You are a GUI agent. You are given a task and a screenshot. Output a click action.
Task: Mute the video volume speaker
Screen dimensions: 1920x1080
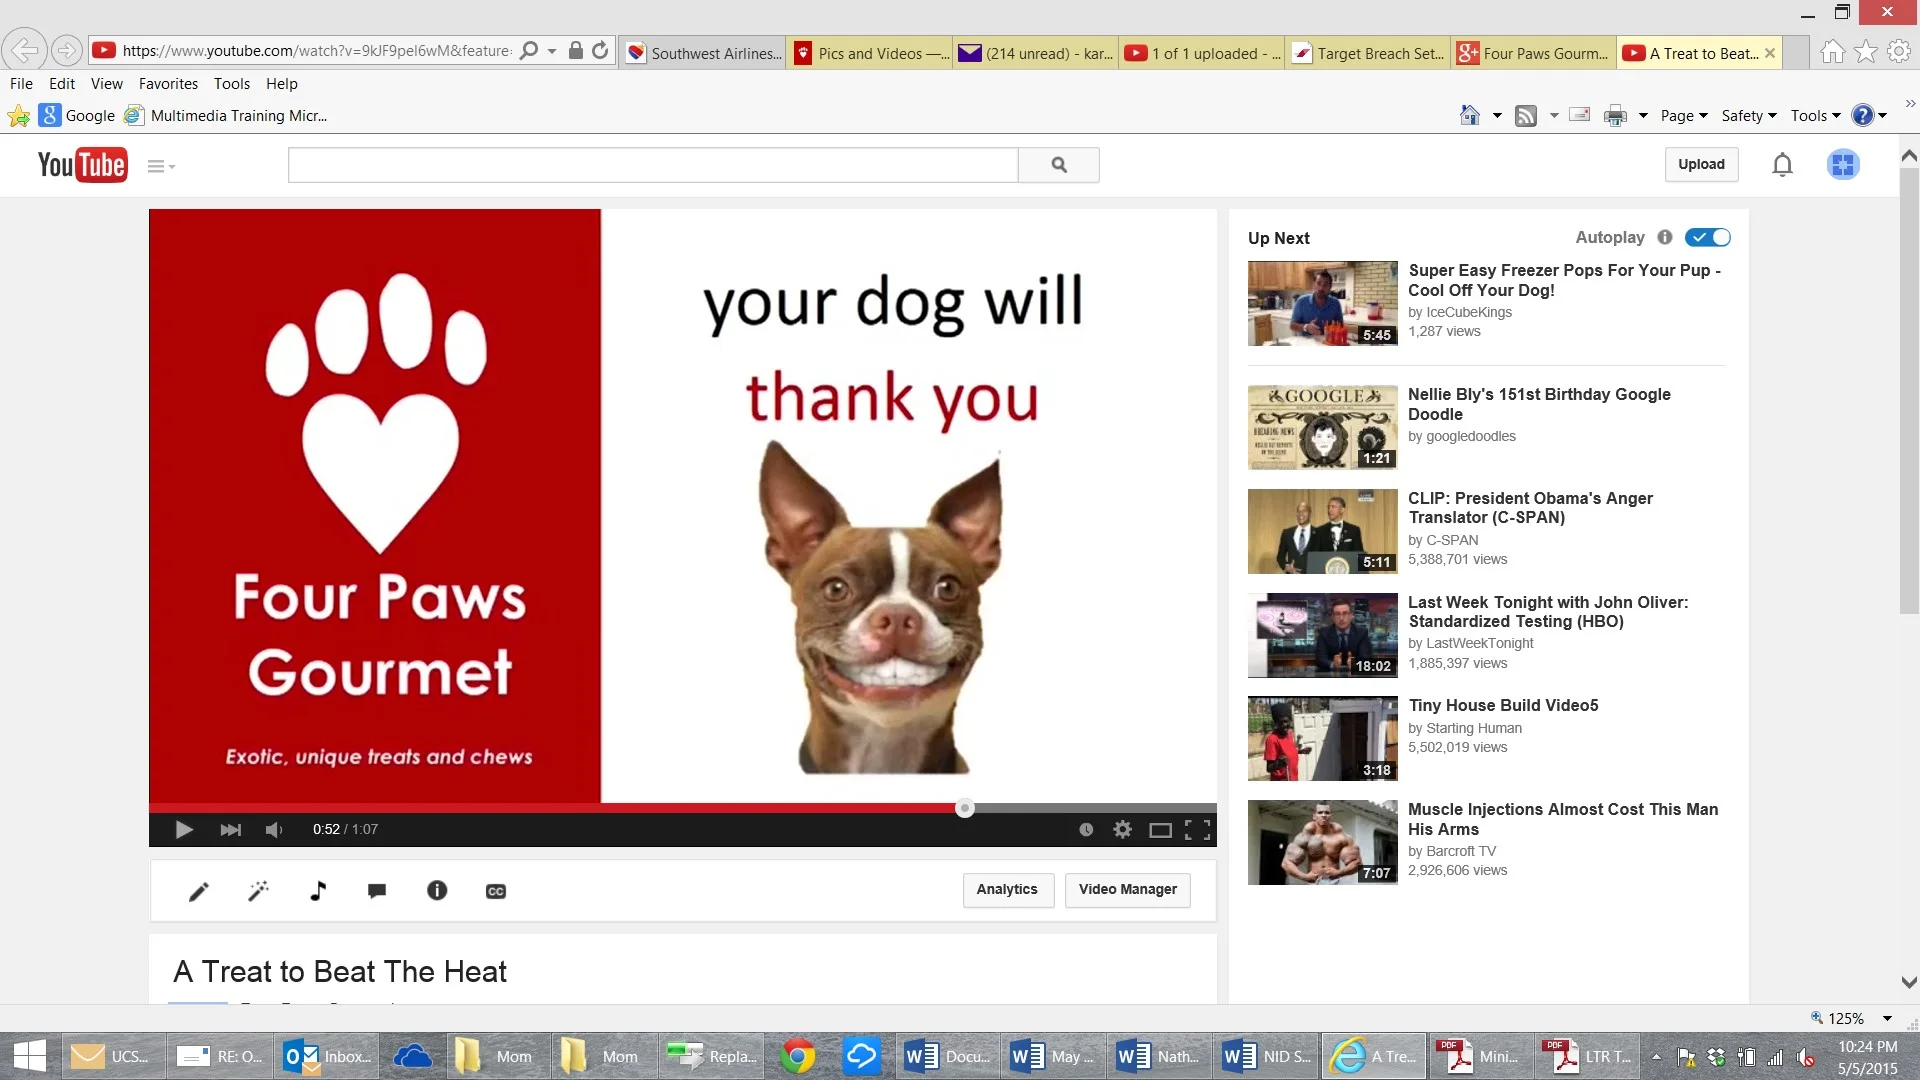pos(274,829)
